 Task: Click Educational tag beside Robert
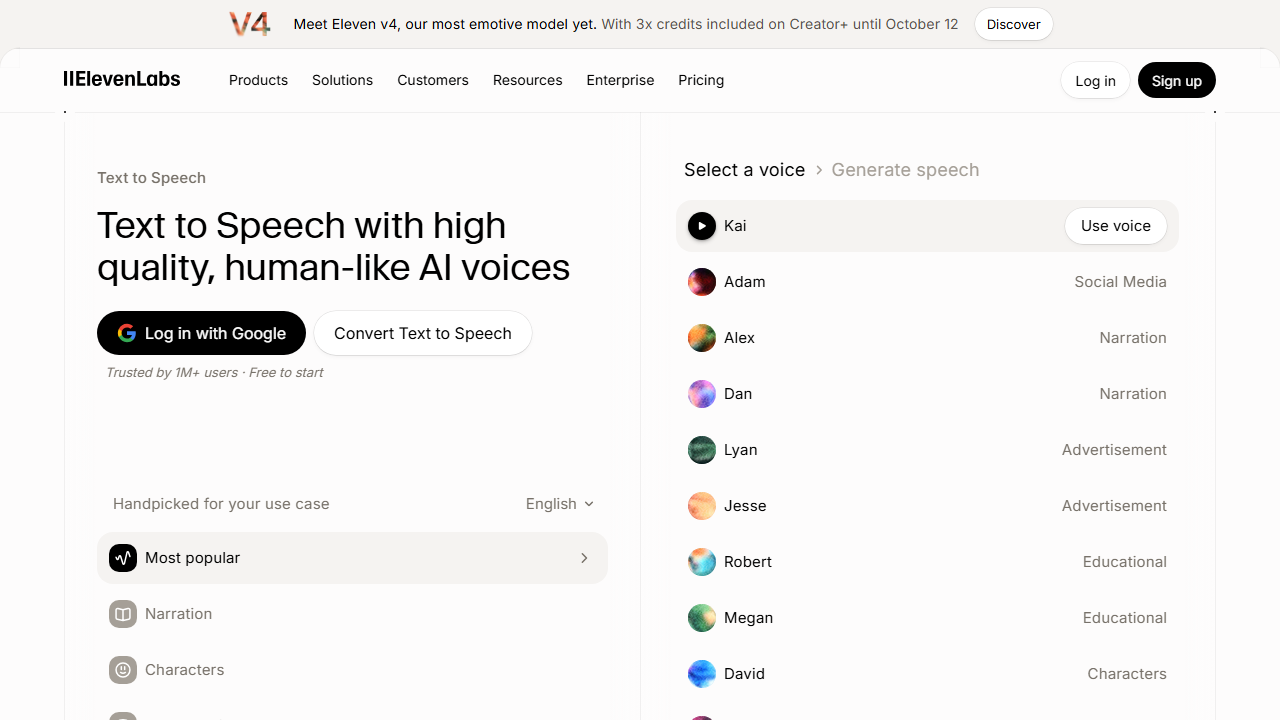1125,562
